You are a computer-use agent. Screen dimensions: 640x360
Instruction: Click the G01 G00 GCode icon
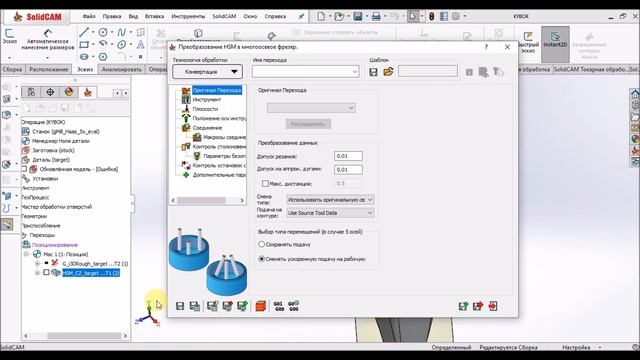pyautogui.click(x=278, y=306)
